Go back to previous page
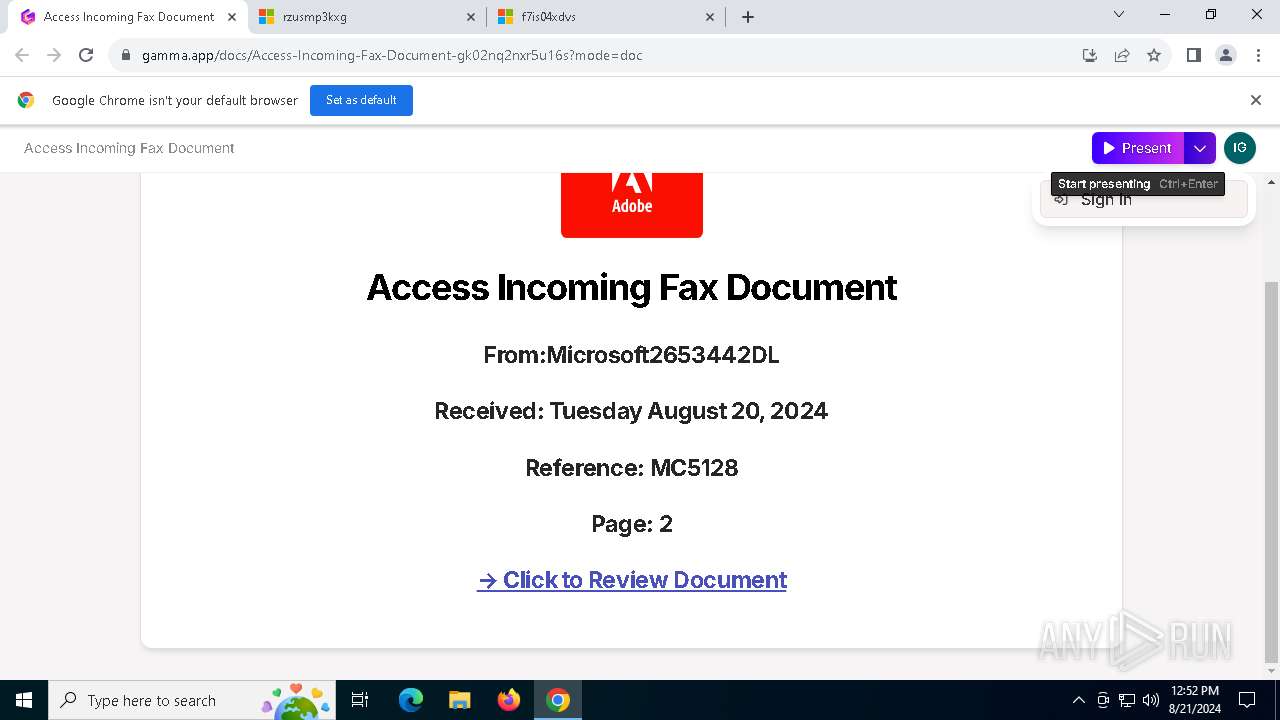The width and height of the screenshot is (1280, 720). coord(22,55)
